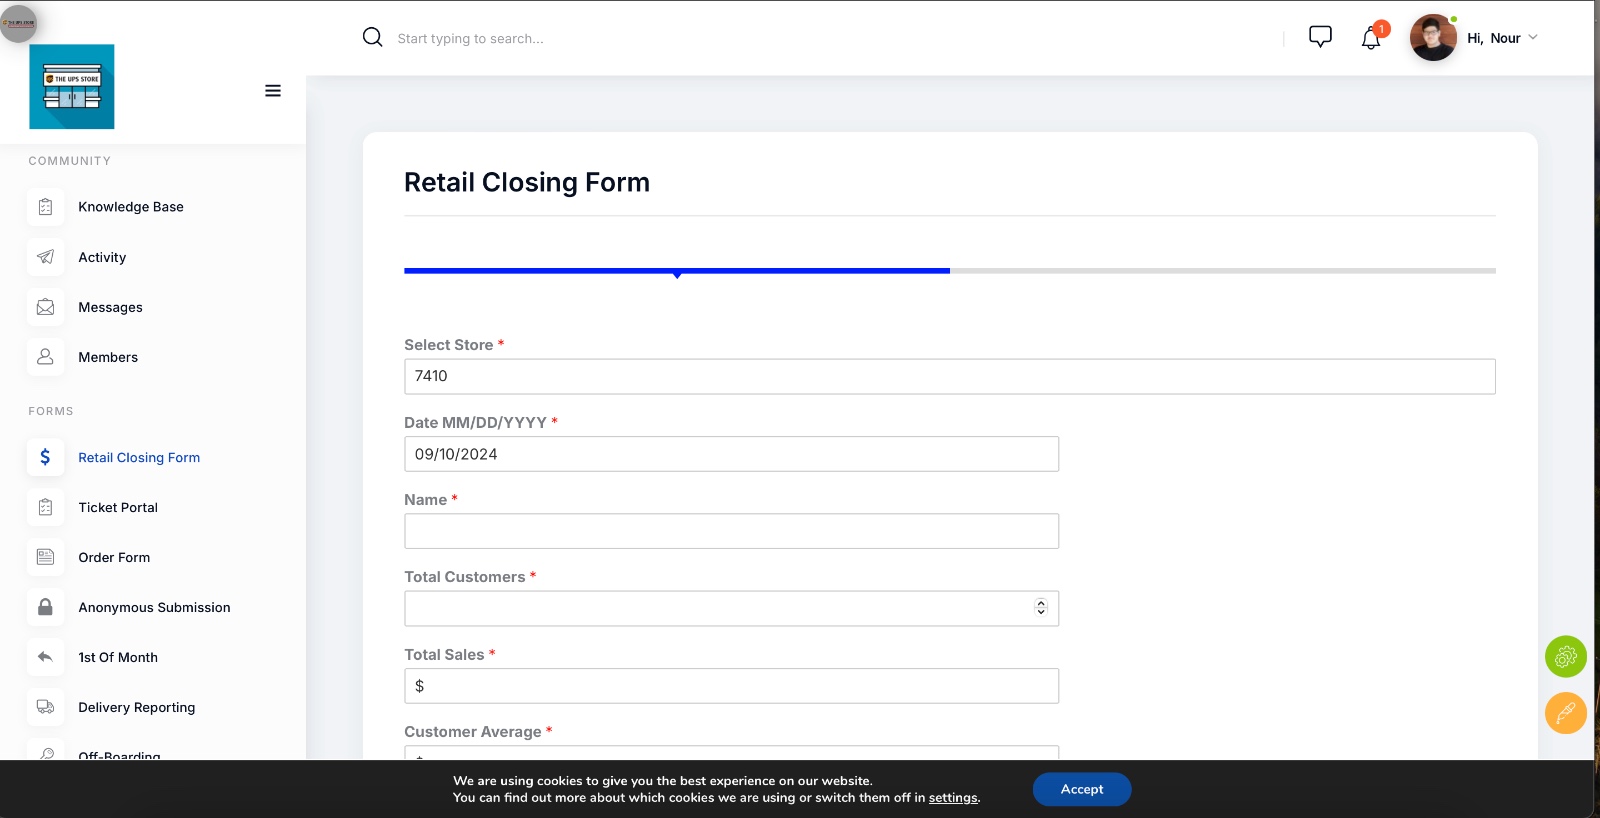
Task: Accept the cookies notice
Action: click(1081, 789)
